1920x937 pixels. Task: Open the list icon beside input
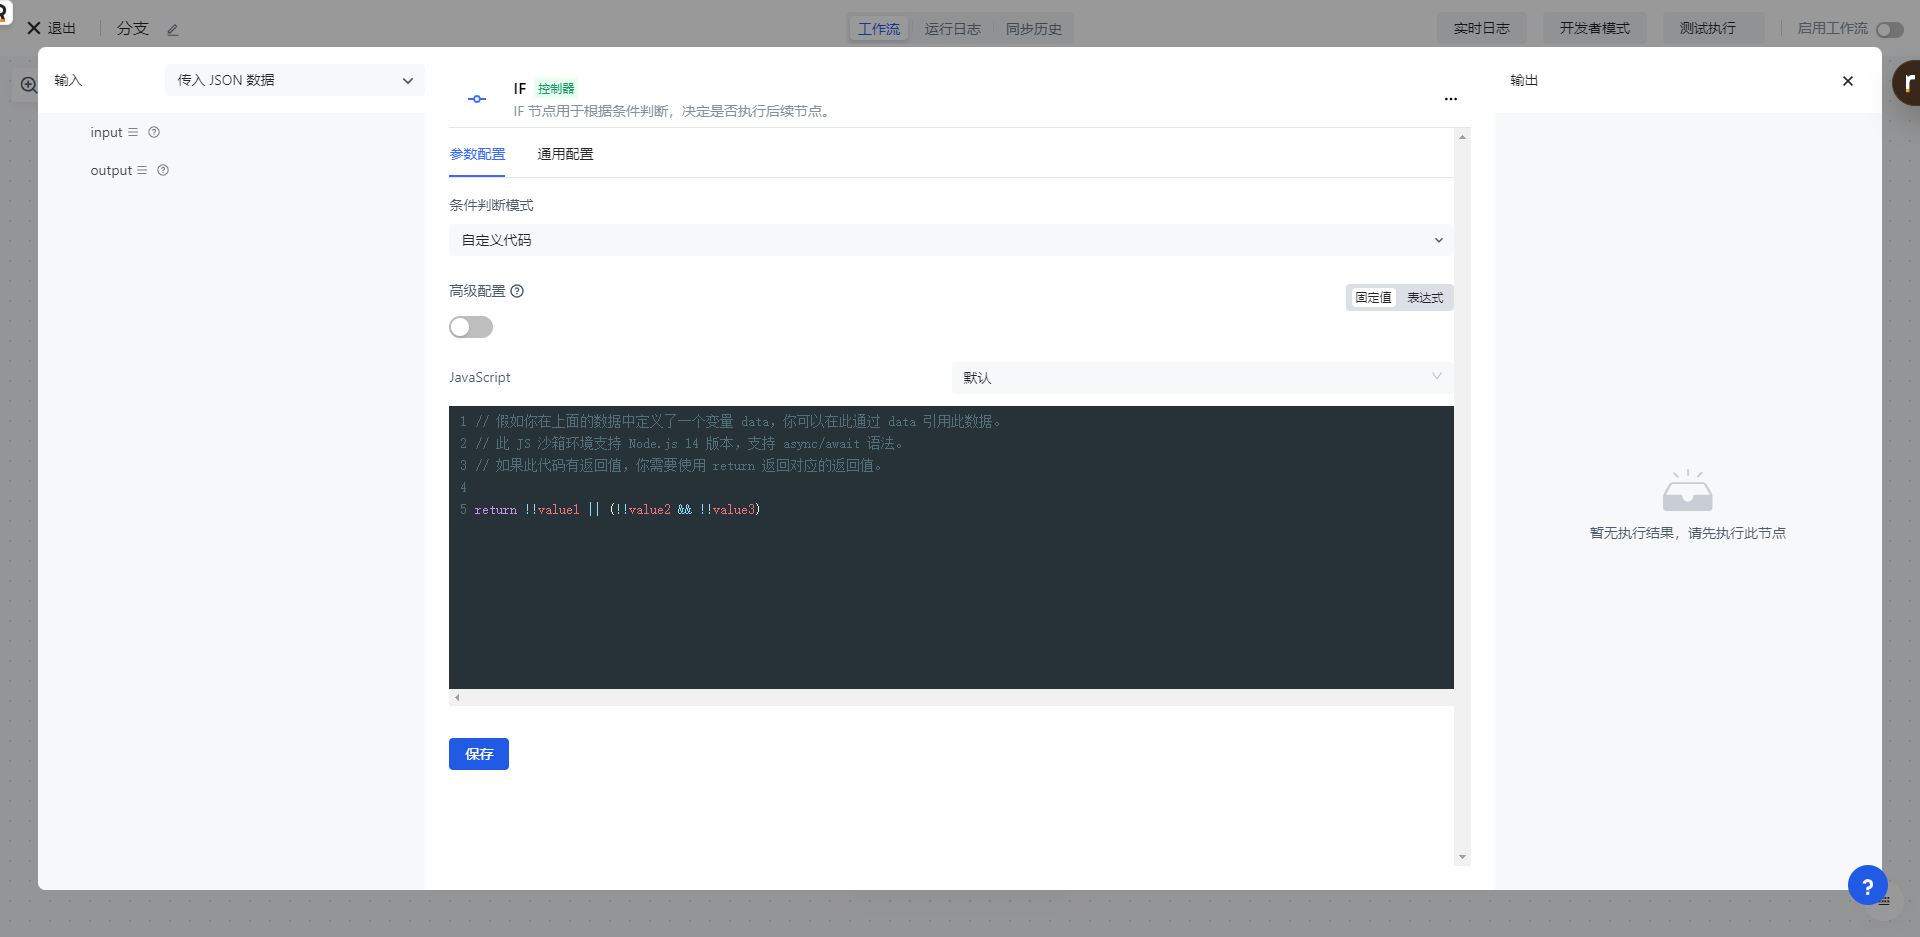tap(133, 132)
